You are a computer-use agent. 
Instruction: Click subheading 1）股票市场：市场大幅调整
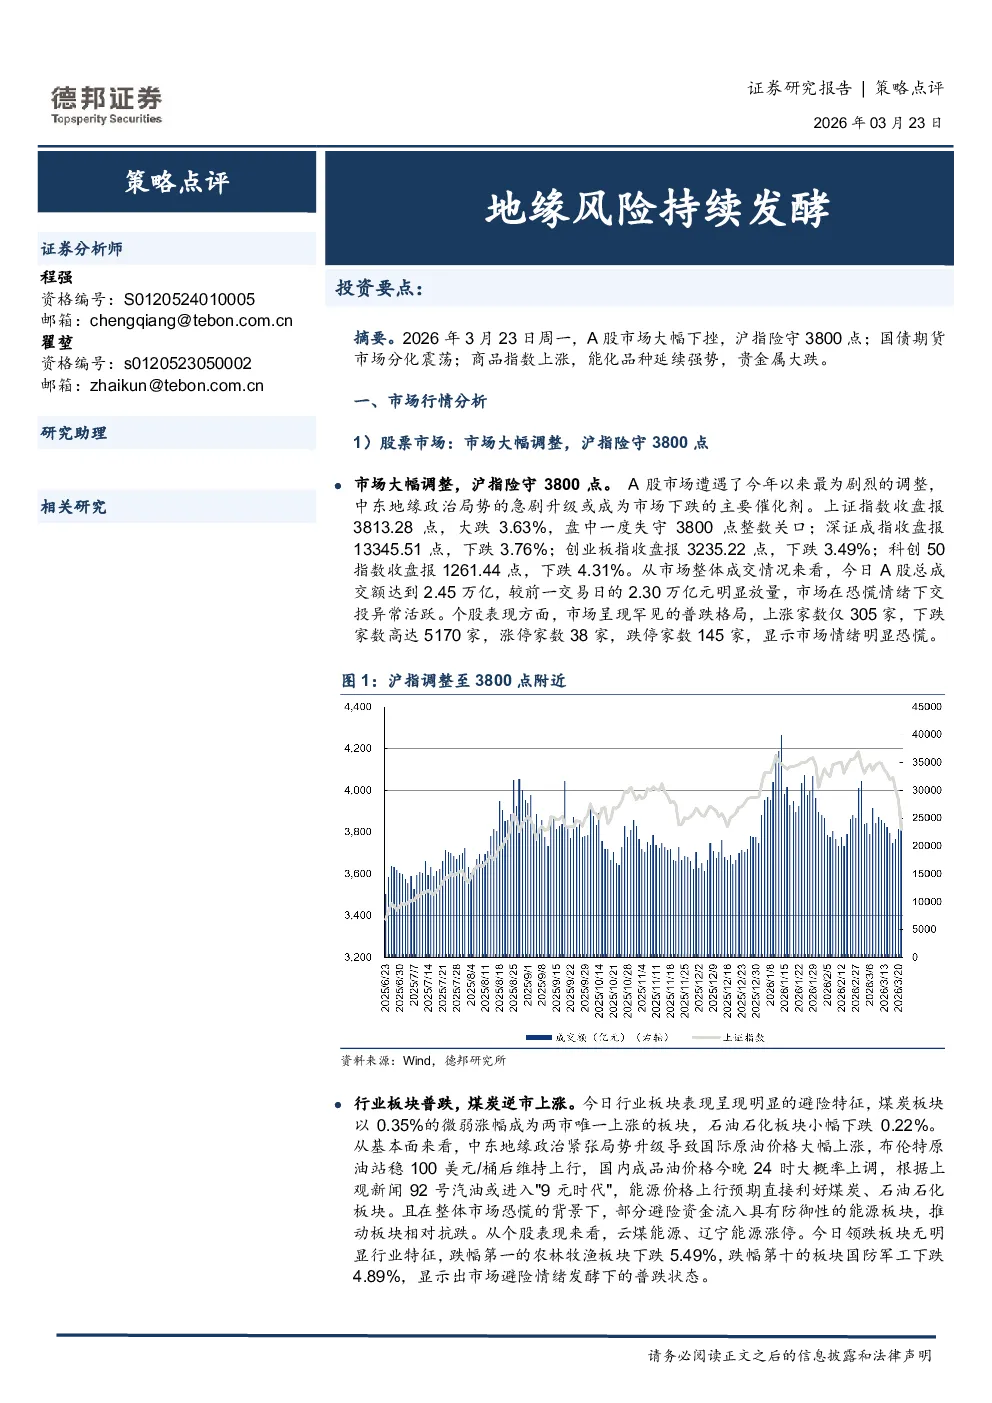coord(530,442)
